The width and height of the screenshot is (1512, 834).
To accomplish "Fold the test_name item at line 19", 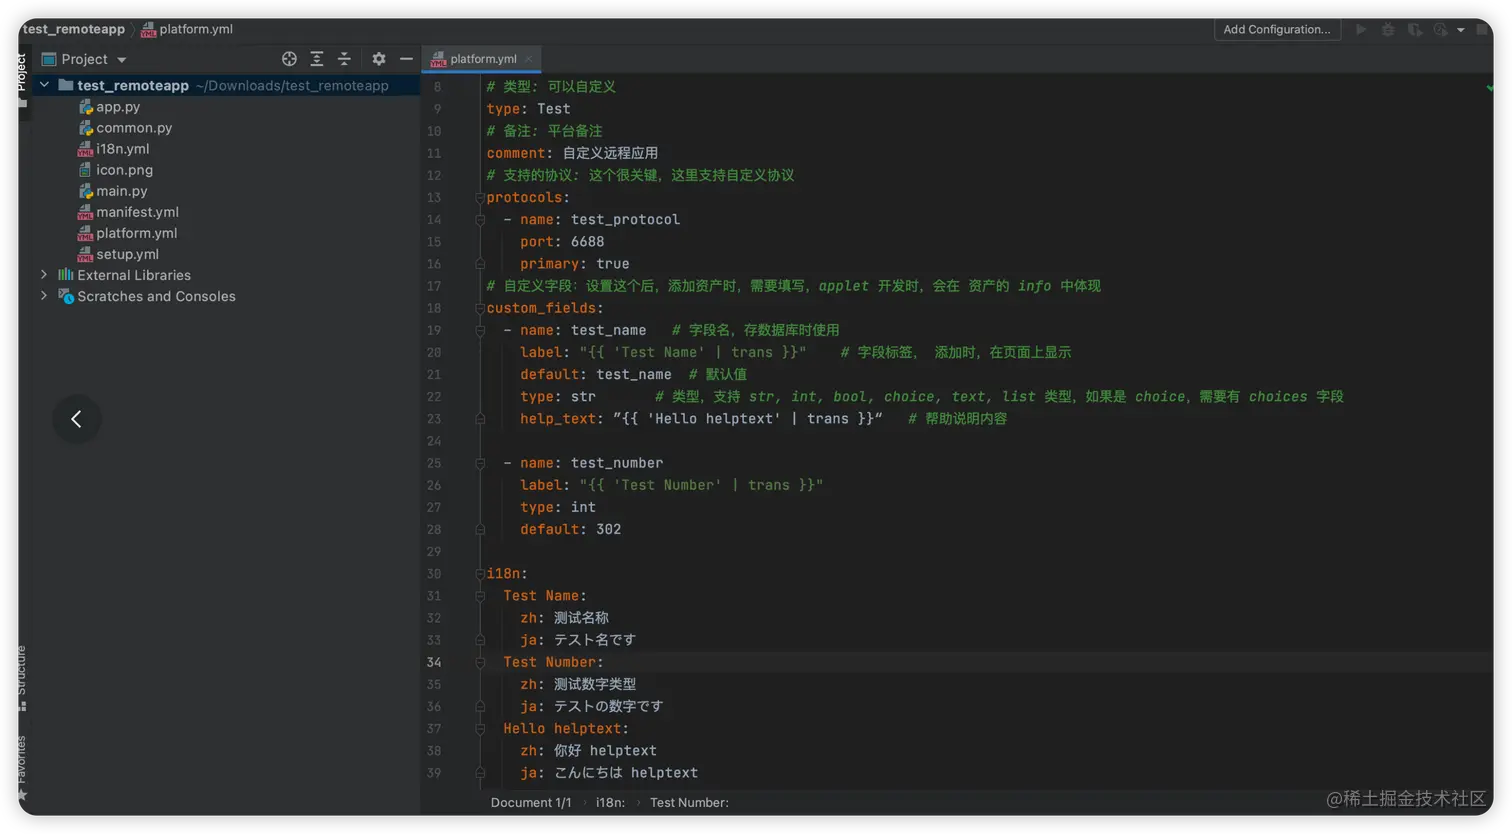I will tap(480, 330).
